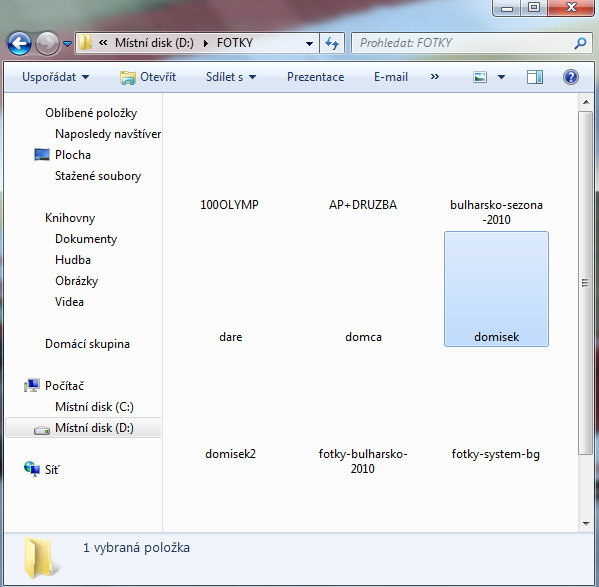Select the Plocha desktop icon in sidebar

[42, 155]
